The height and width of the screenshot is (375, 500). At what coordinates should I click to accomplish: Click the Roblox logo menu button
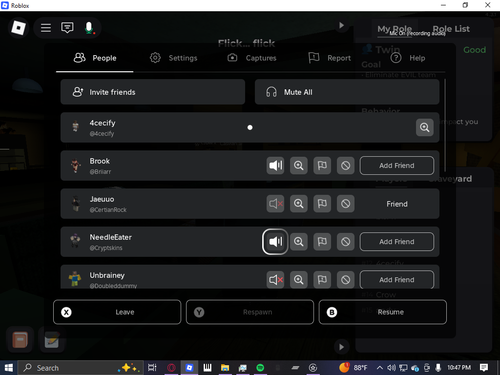(18, 27)
